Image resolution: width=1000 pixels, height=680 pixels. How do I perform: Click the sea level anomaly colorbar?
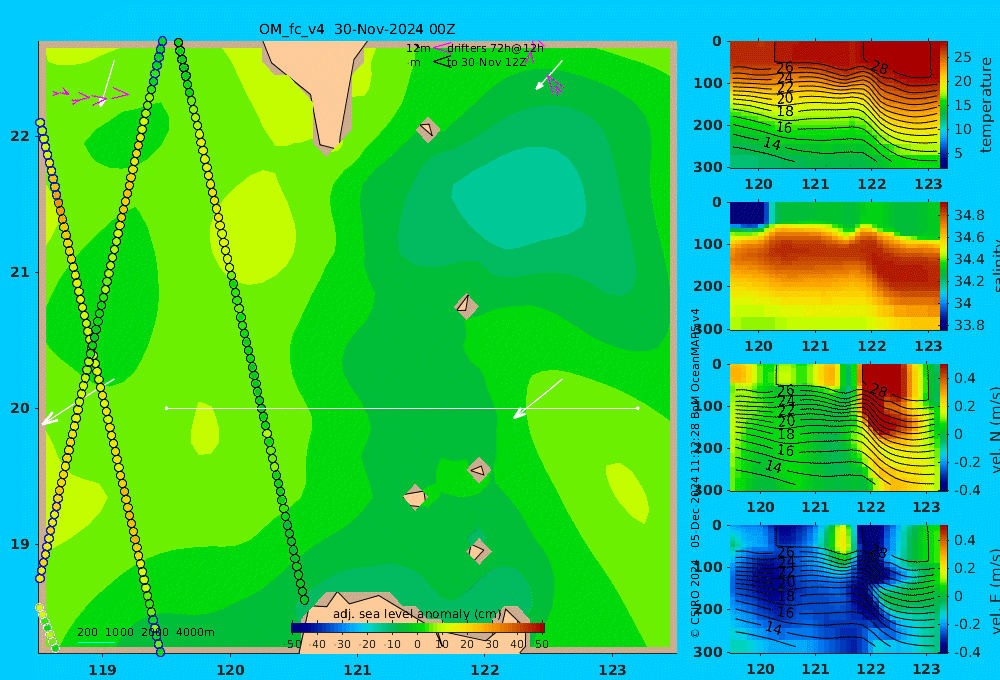[418, 628]
